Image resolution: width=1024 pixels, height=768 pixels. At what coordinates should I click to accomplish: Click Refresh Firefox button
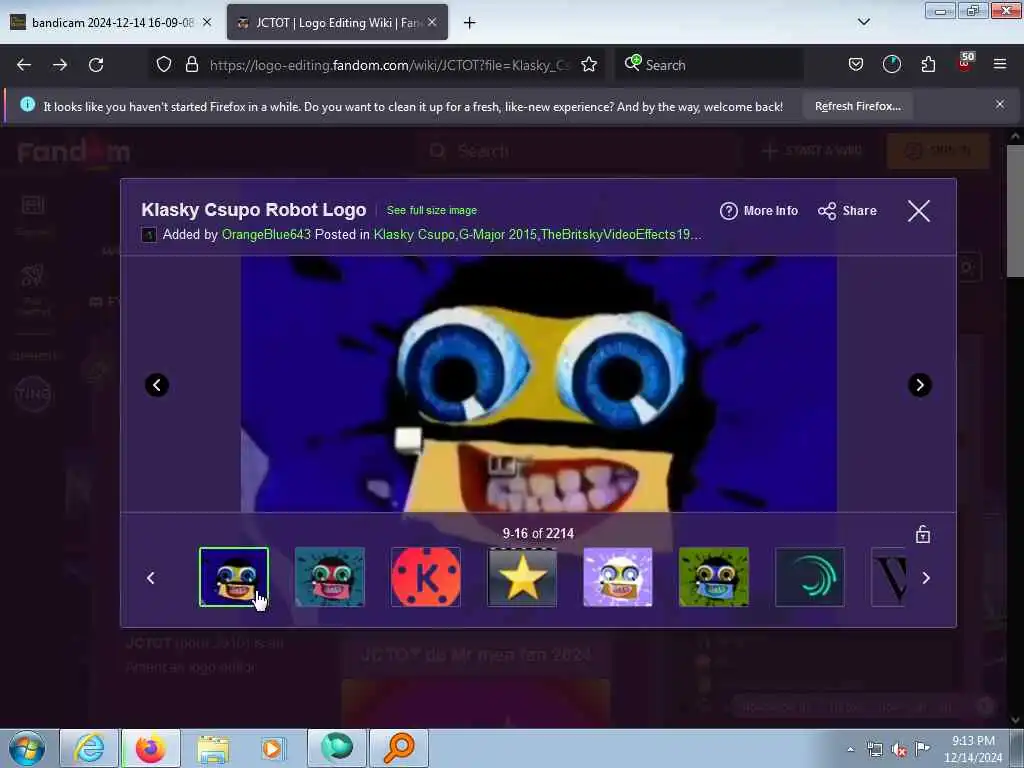pyautogui.click(x=857, y=106)
